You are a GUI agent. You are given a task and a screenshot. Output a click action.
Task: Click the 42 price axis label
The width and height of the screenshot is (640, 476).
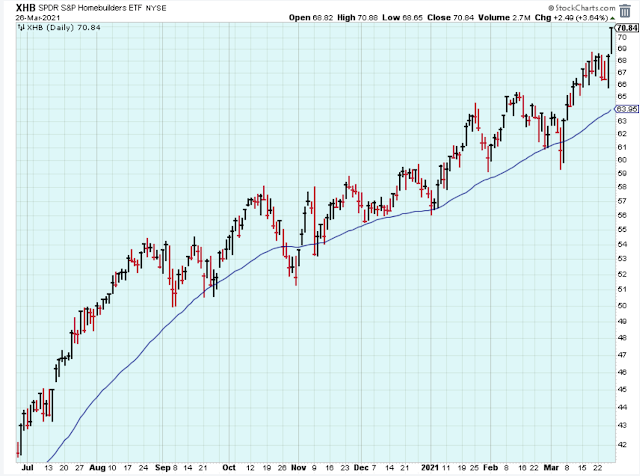pos(622,445)
